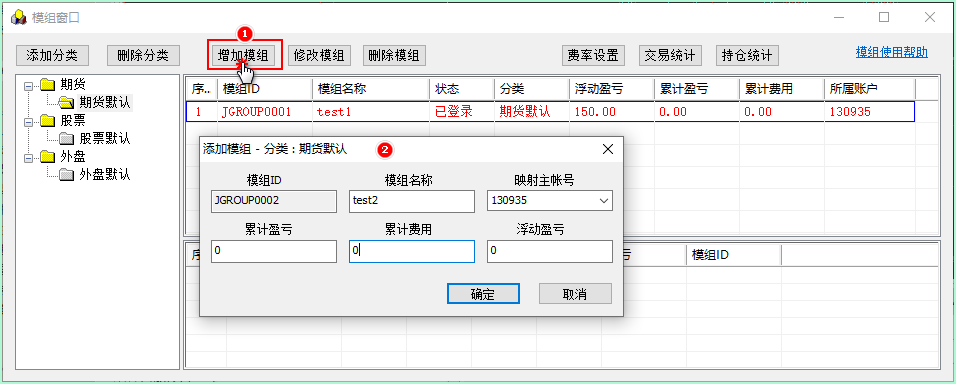Select the 外盘默认 folder icon
This screenshot has height=384, width=956.
(x=66, y=176)
